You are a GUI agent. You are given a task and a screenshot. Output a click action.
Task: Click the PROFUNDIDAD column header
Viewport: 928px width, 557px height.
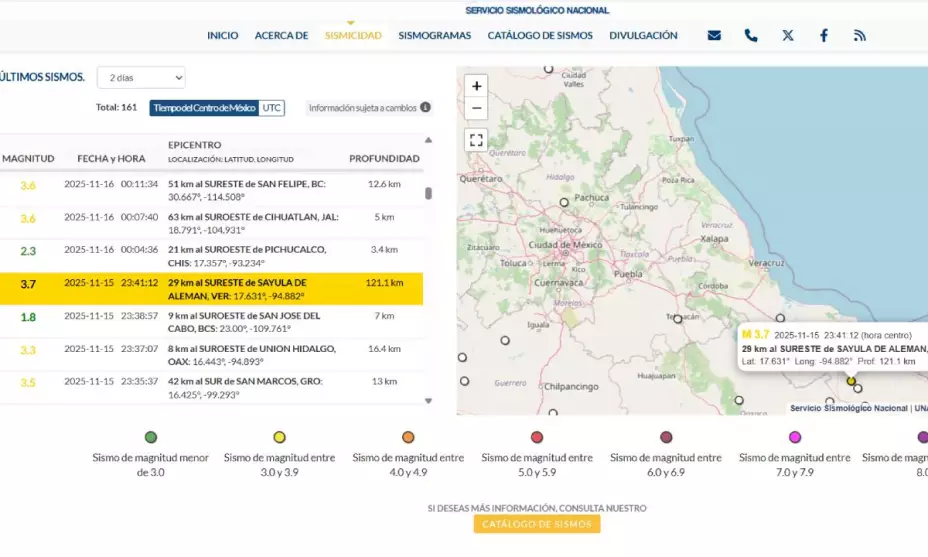point(384,159)
